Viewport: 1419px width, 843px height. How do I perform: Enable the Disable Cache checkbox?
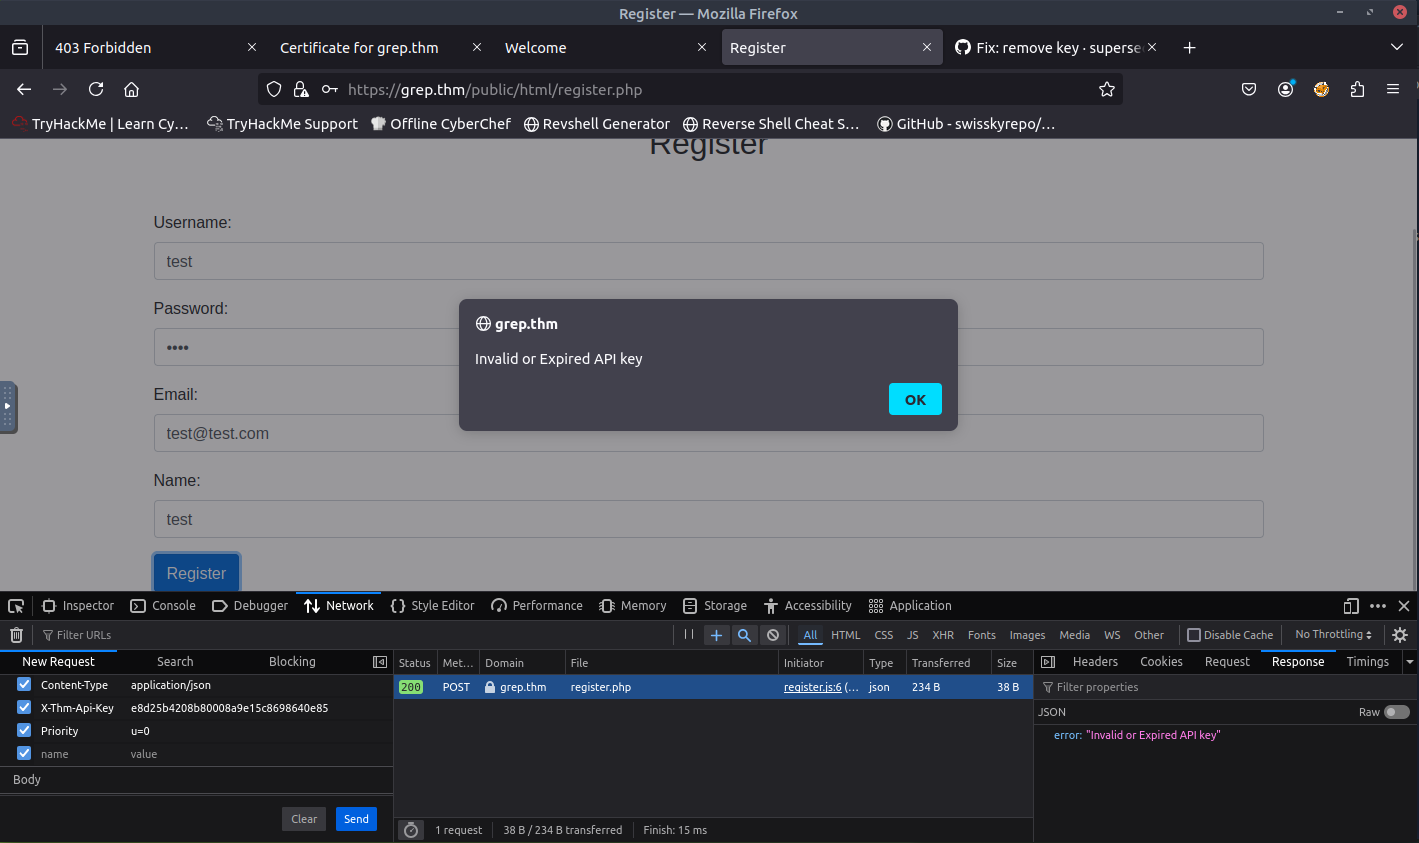click(x=1193, y=635)
